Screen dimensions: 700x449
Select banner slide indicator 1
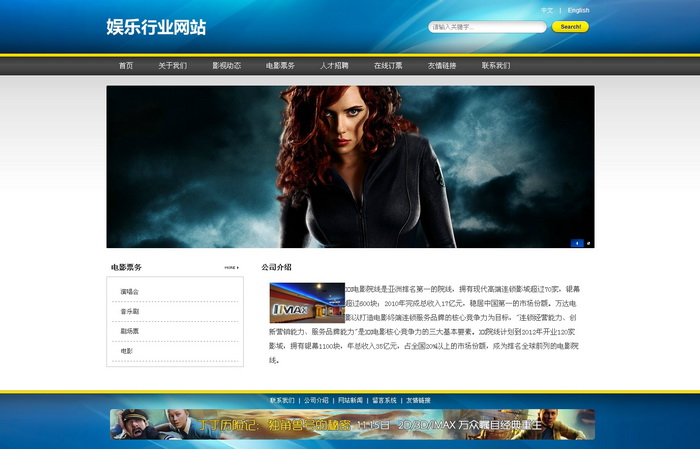(x=577, y=243)
